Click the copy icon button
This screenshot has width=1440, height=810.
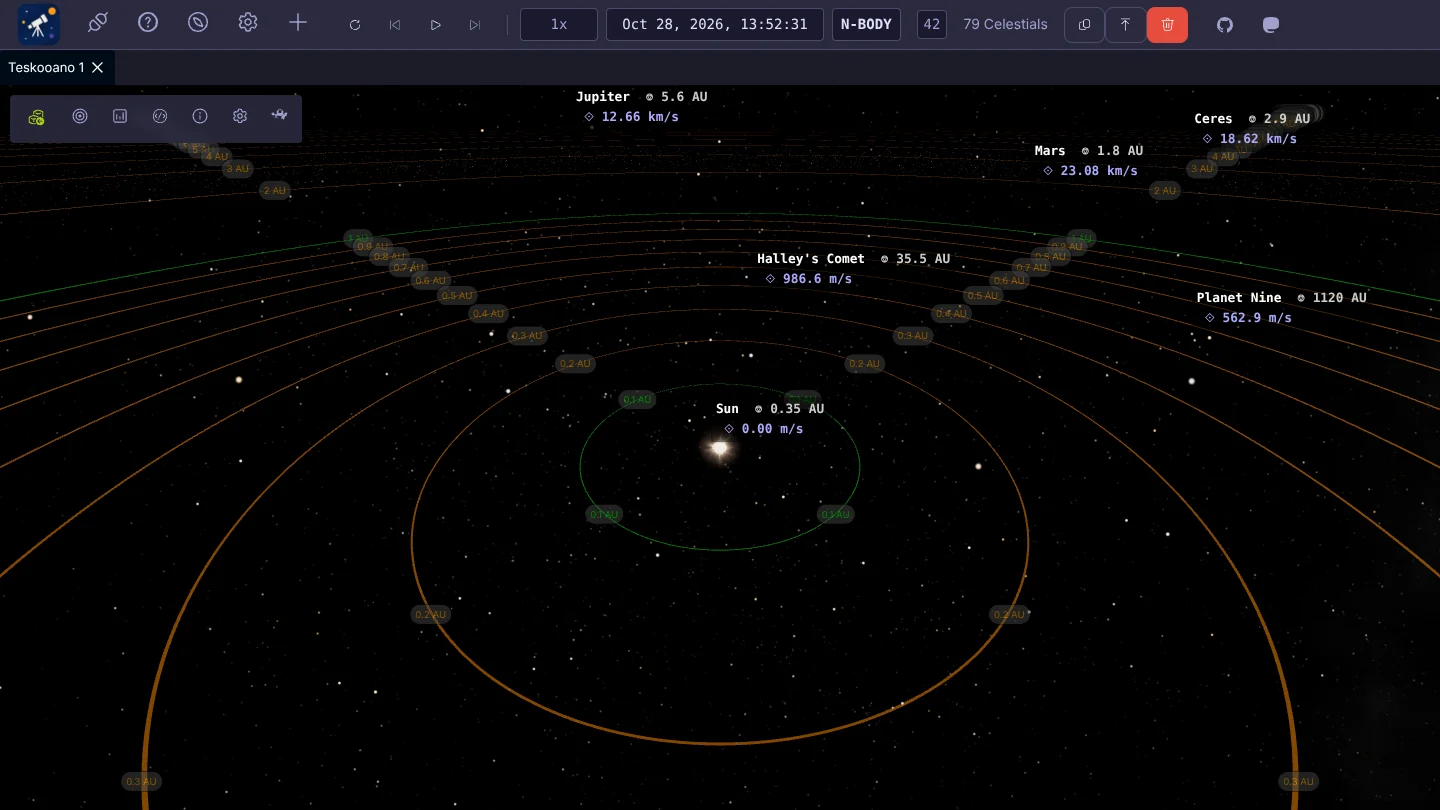pos(1085,25)
